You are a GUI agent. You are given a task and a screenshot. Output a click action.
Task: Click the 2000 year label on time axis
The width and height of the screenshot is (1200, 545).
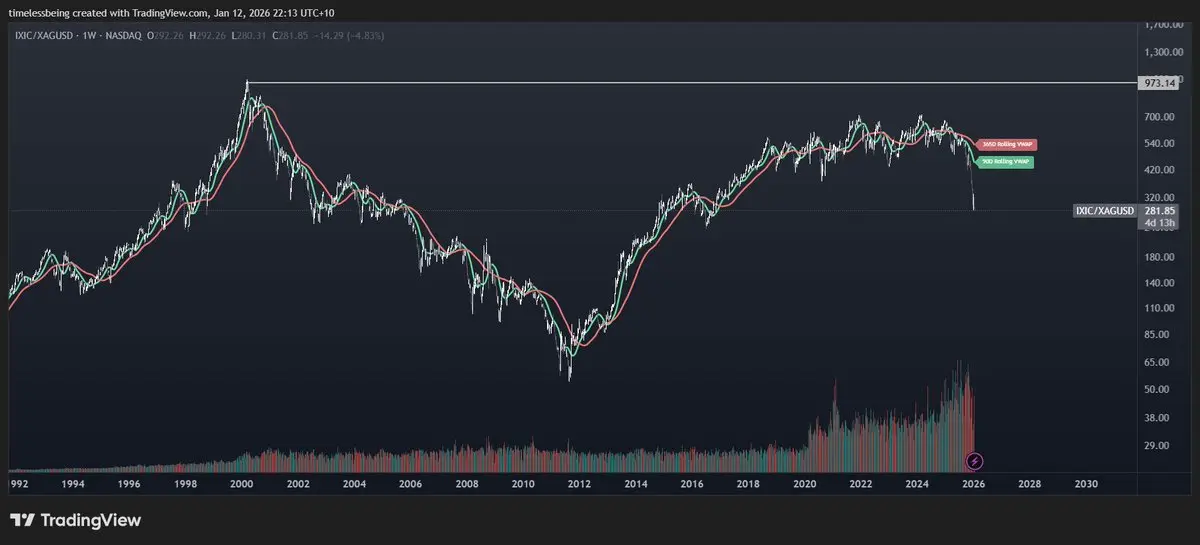(x=241, y=483)
